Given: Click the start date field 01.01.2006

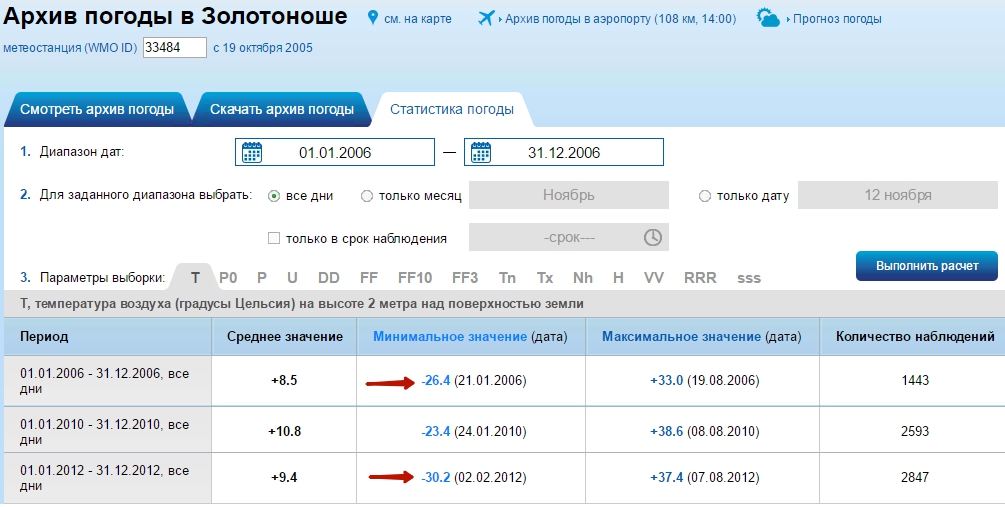Looking at the screenshot, I should pos(335,153).
